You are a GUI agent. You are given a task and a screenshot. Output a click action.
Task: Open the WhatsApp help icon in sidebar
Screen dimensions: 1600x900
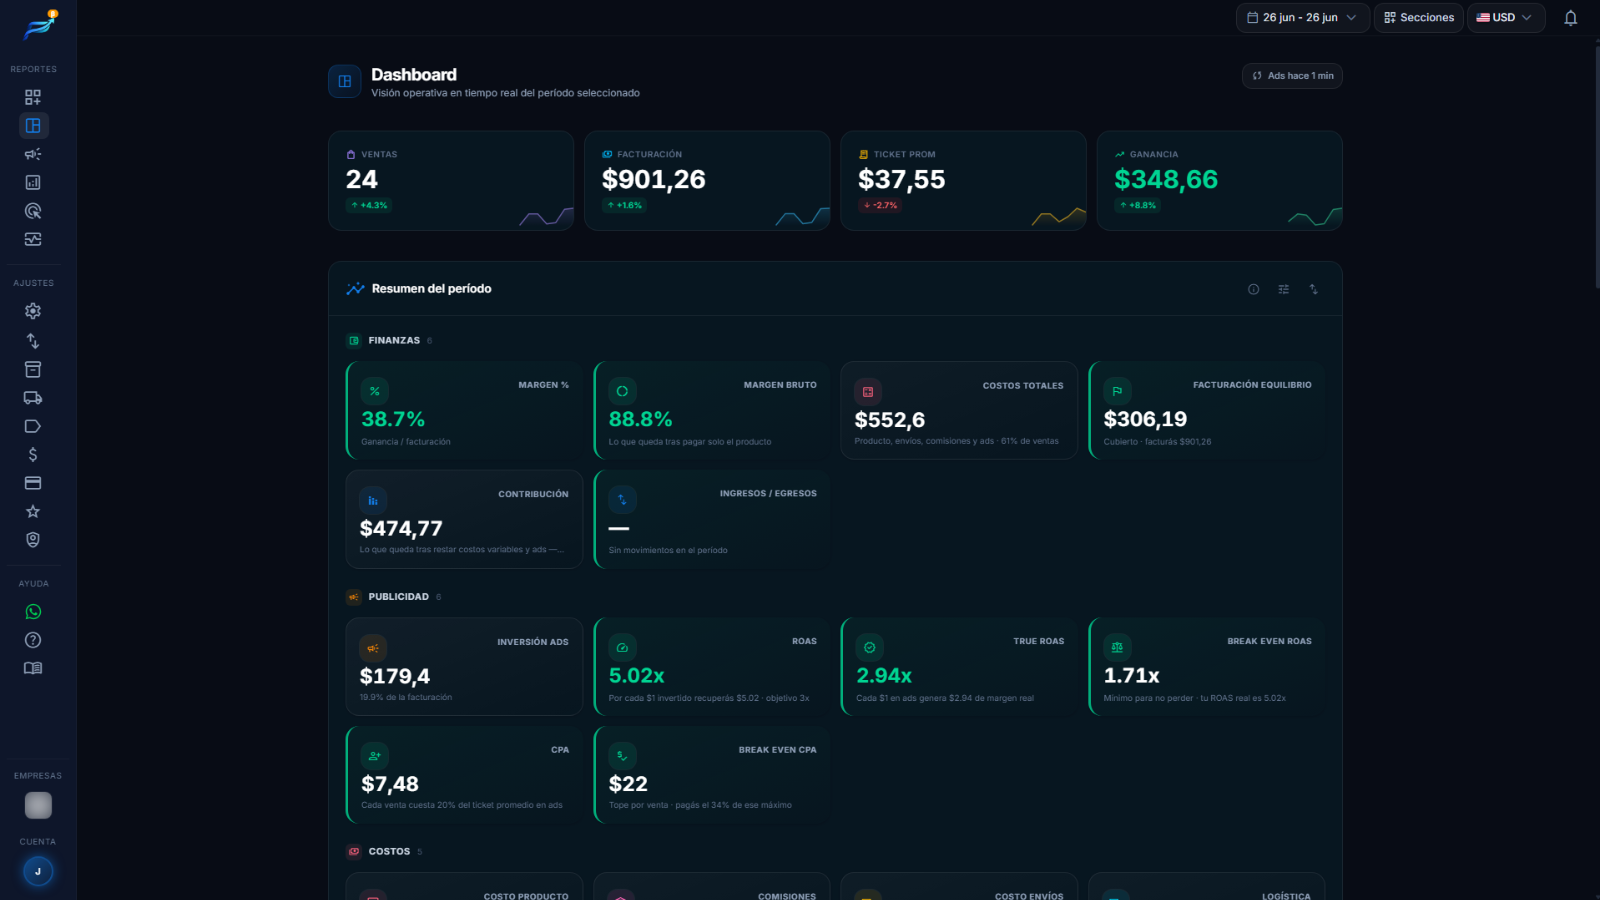tap(33, 612)
